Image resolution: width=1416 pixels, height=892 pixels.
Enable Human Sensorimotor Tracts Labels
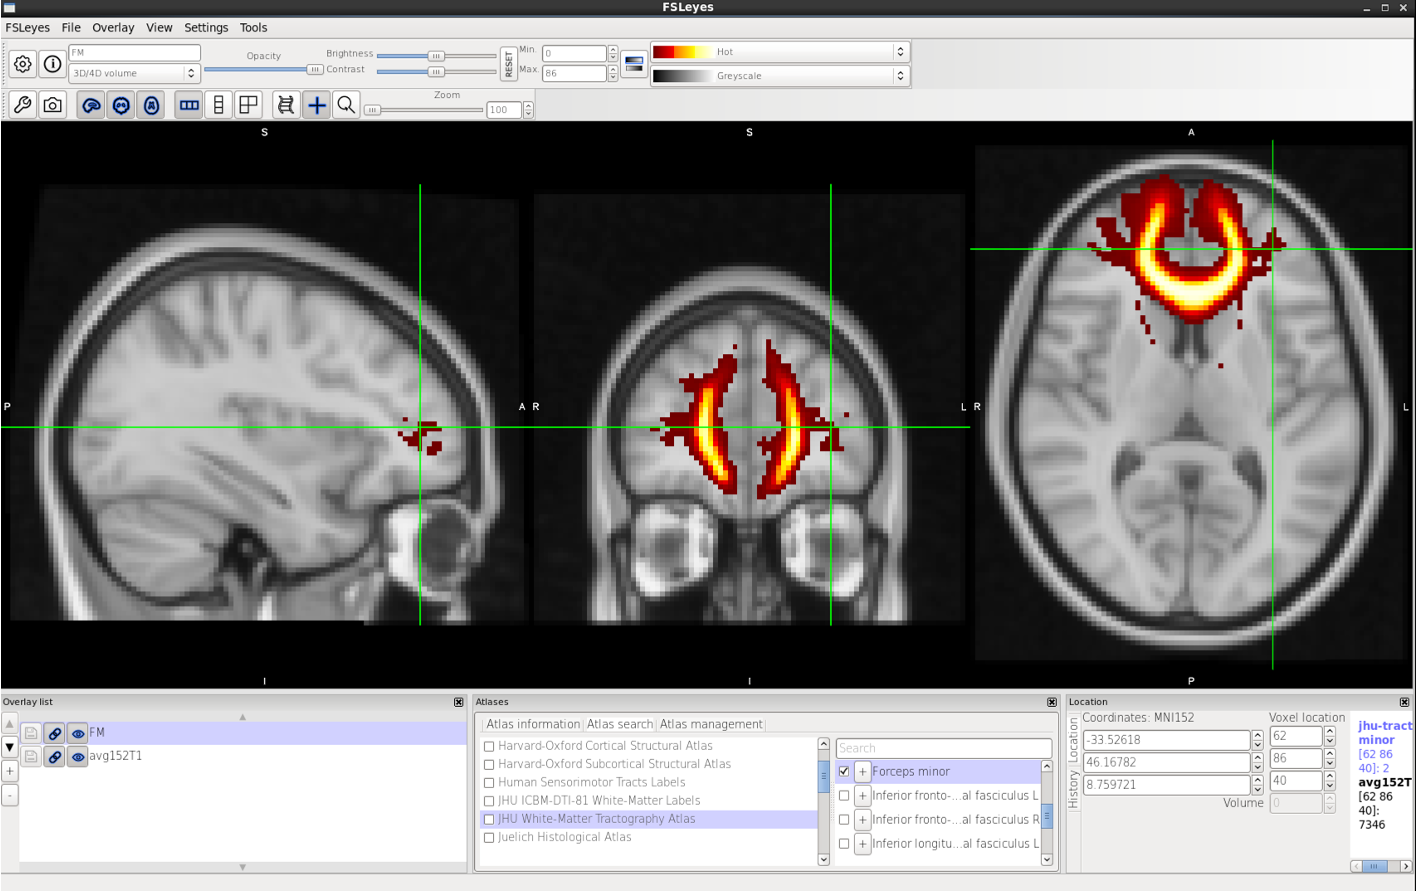[489, 783]
